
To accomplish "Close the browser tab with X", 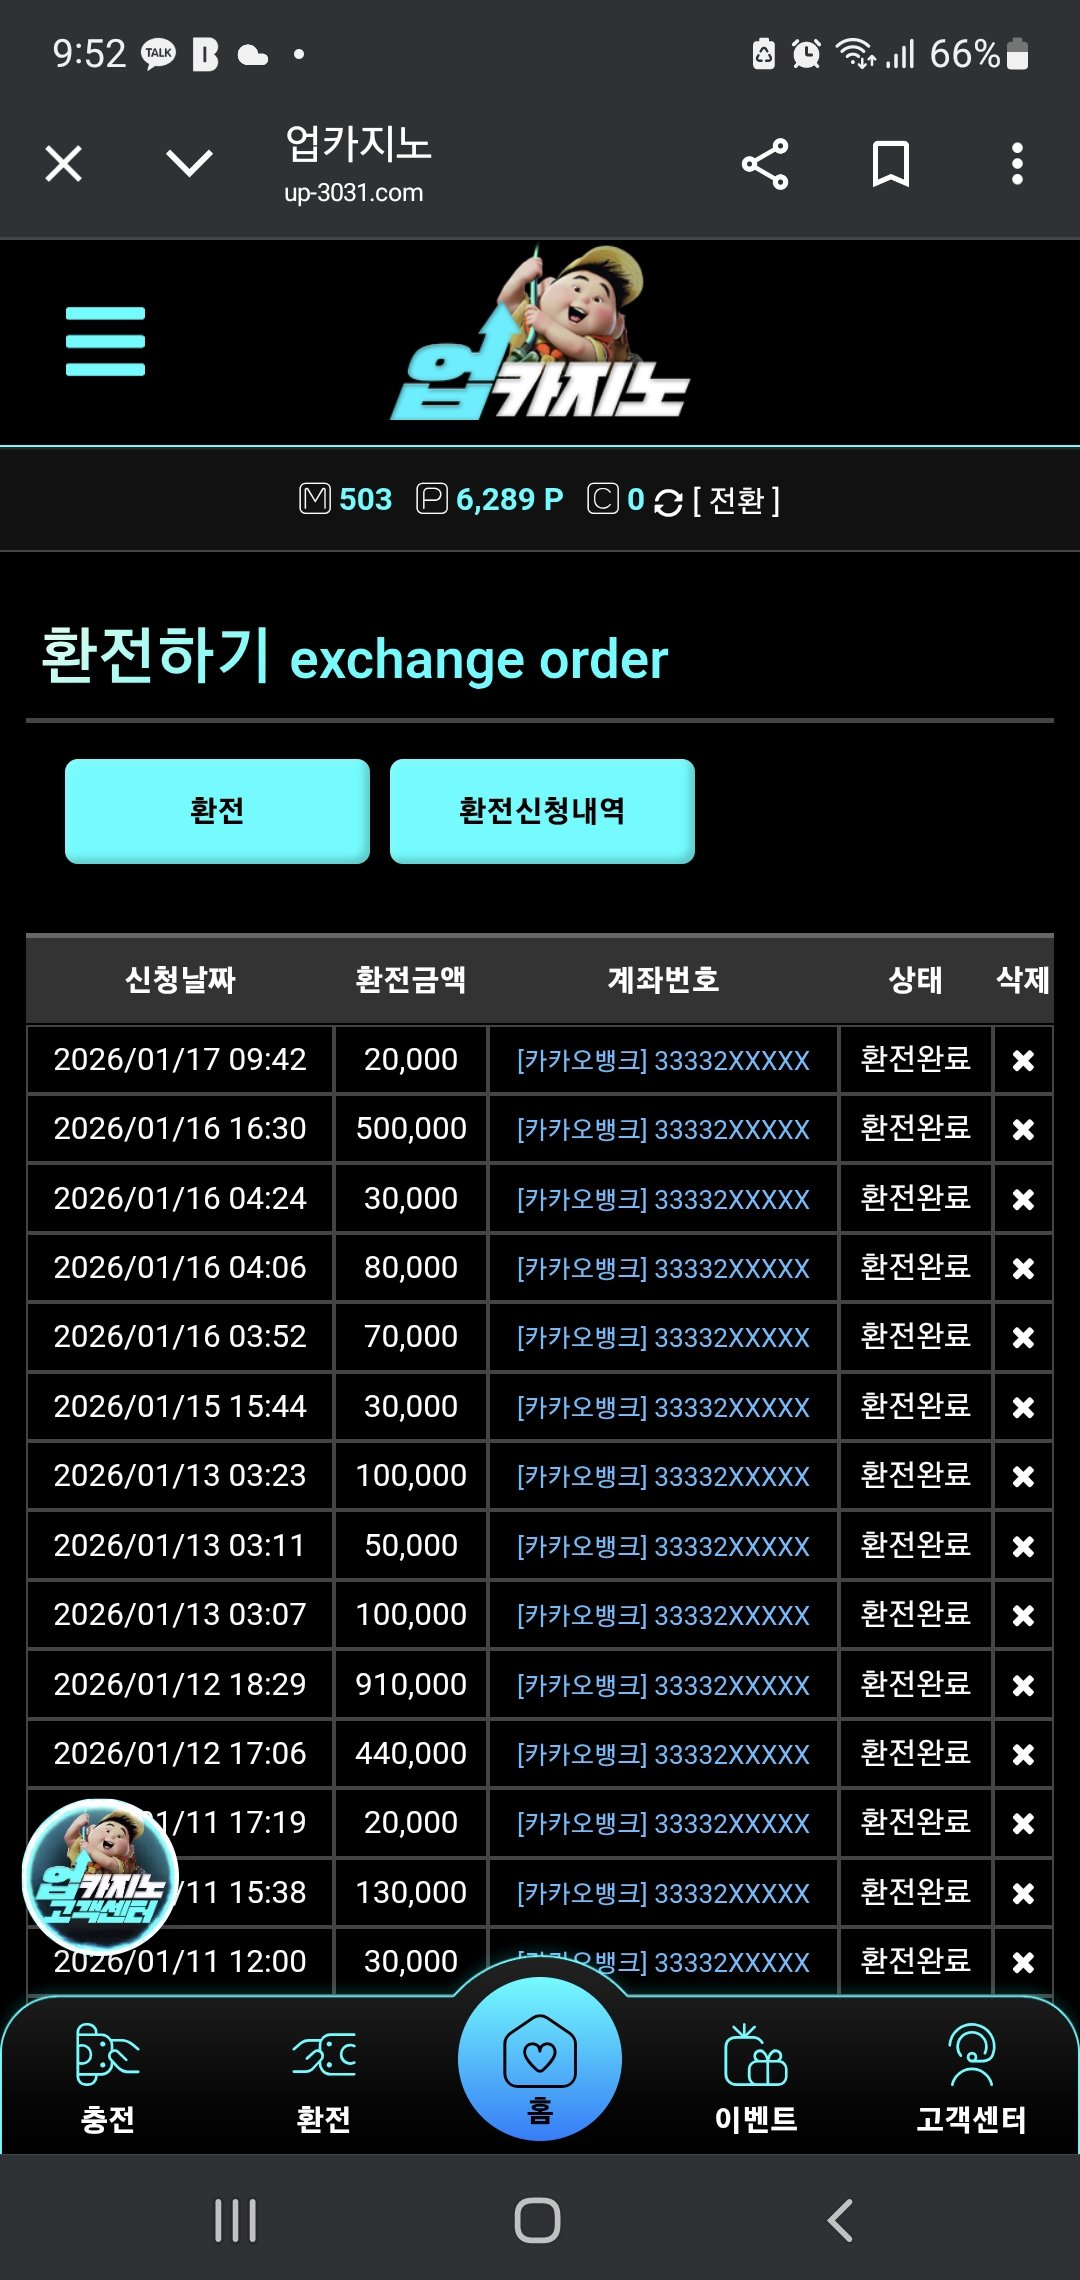I will click(x=64, y=164).
